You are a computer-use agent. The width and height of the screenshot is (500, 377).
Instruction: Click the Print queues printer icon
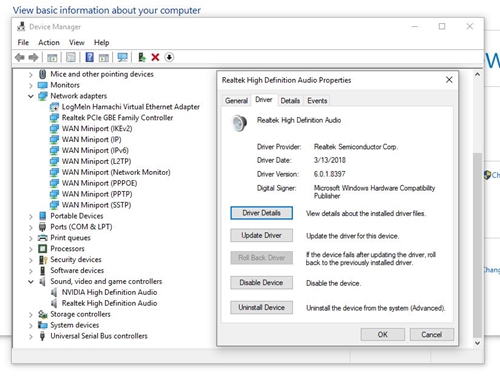[x=43, y=238]
